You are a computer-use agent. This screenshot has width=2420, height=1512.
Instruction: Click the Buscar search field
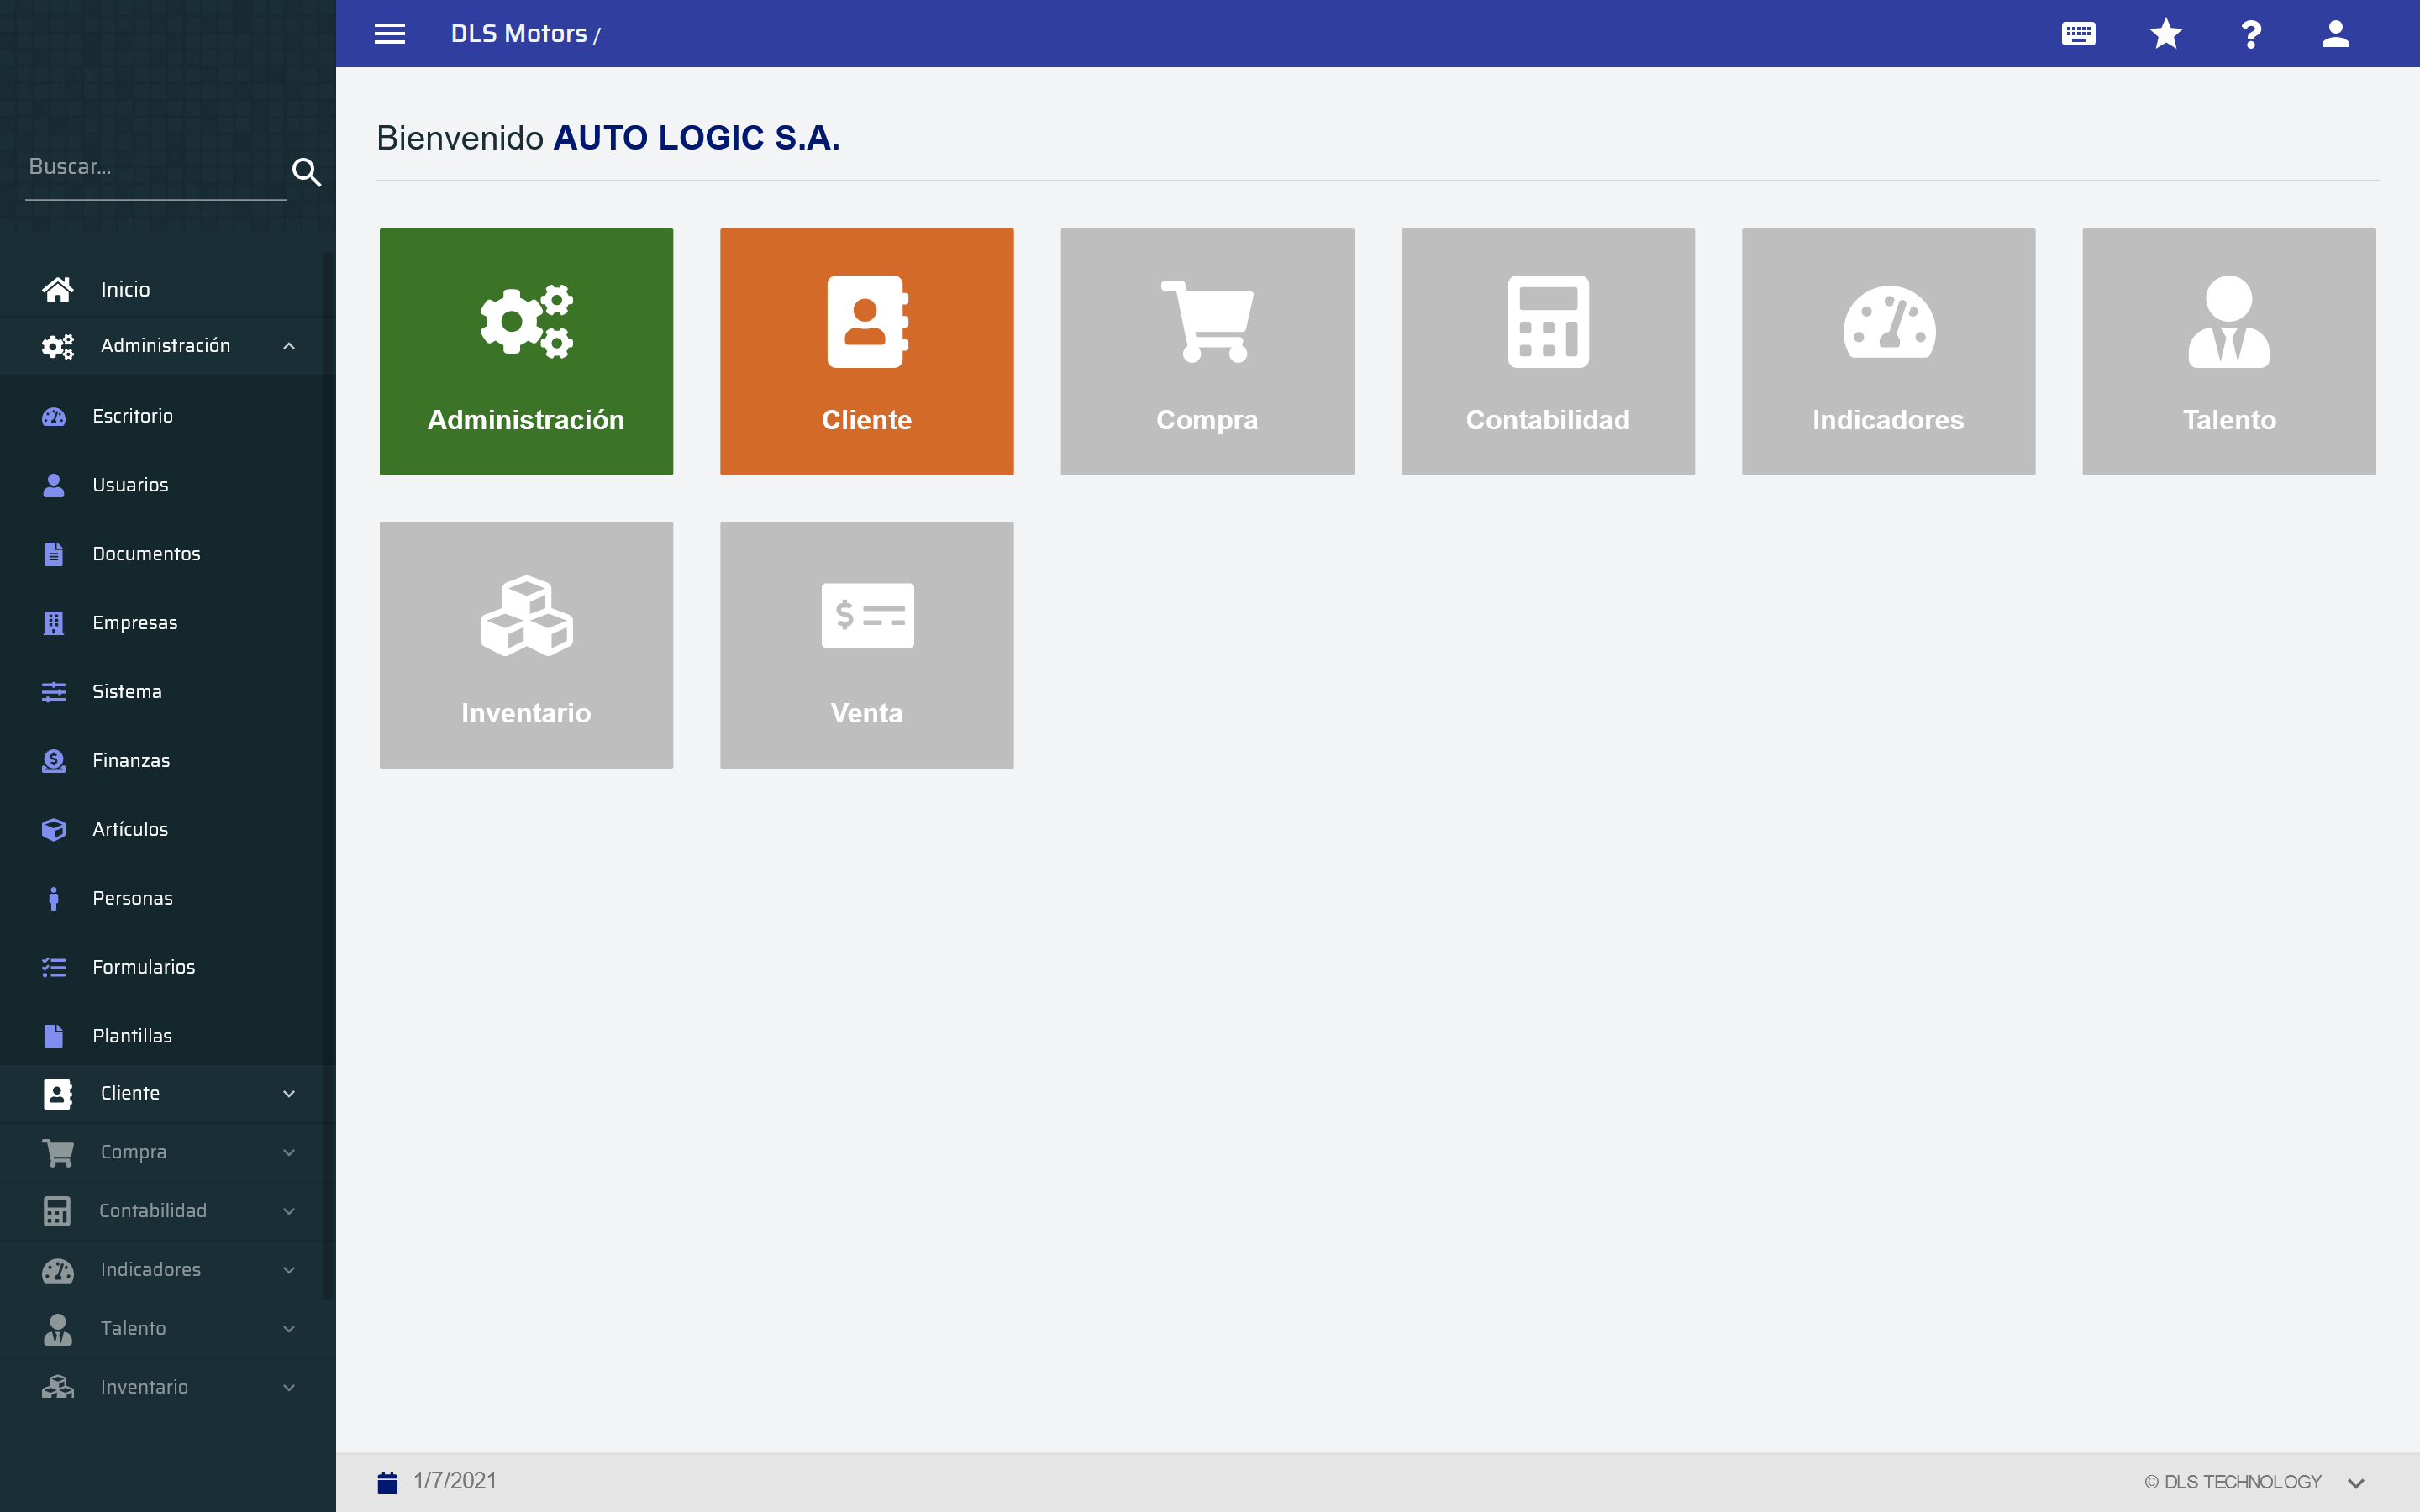click(155, 167)
